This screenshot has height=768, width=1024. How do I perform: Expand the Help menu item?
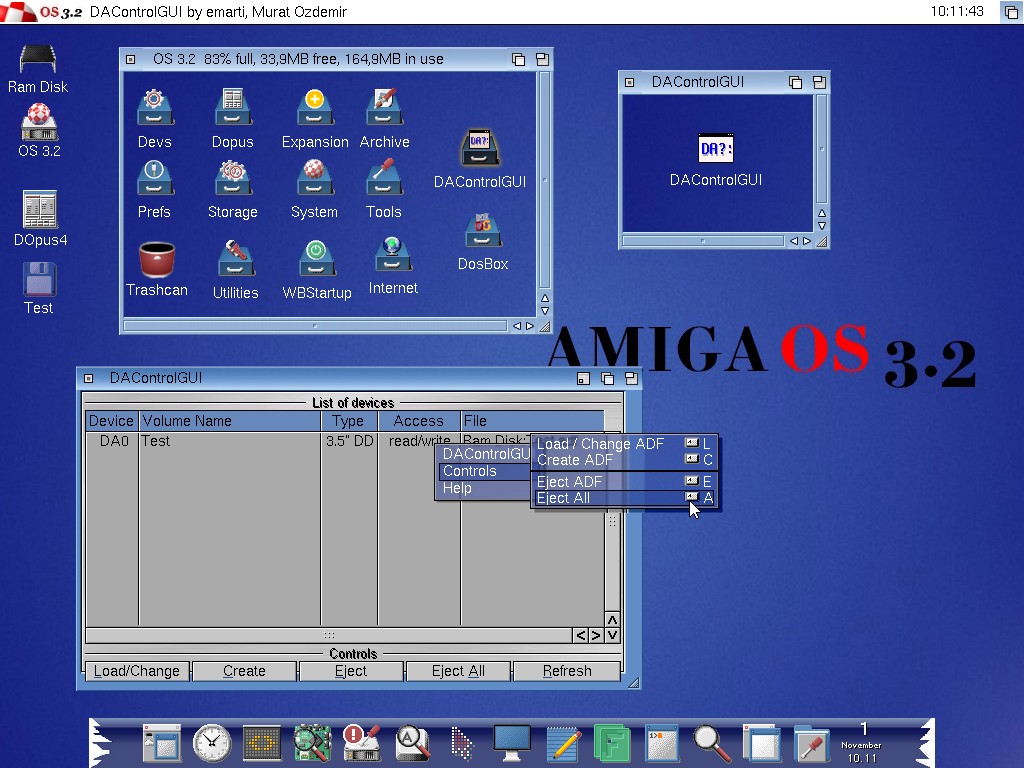458,488
